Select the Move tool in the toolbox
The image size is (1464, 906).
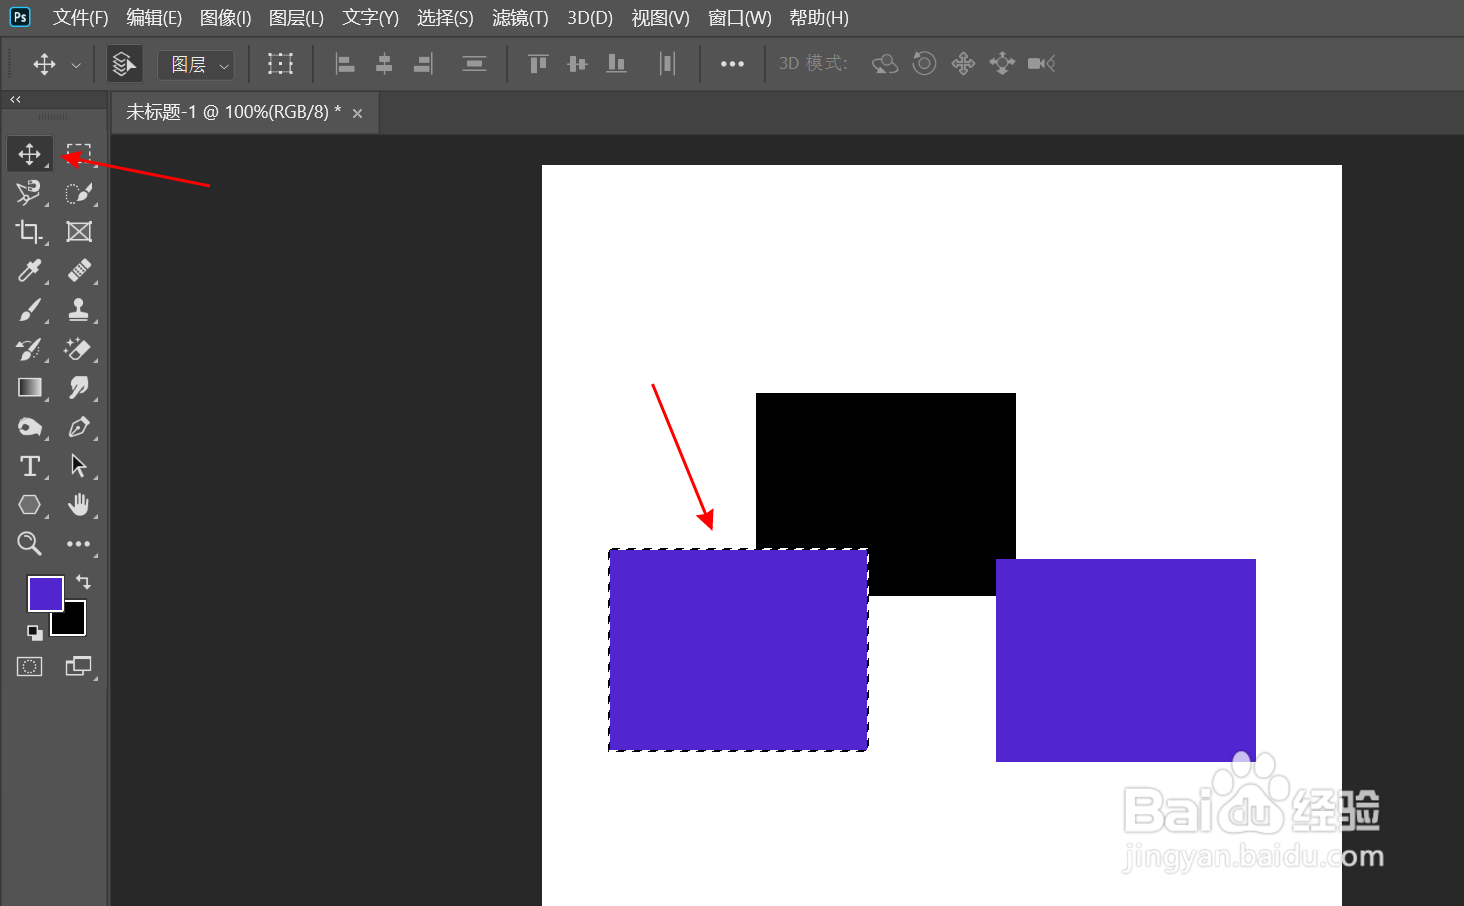pos(30,154)
